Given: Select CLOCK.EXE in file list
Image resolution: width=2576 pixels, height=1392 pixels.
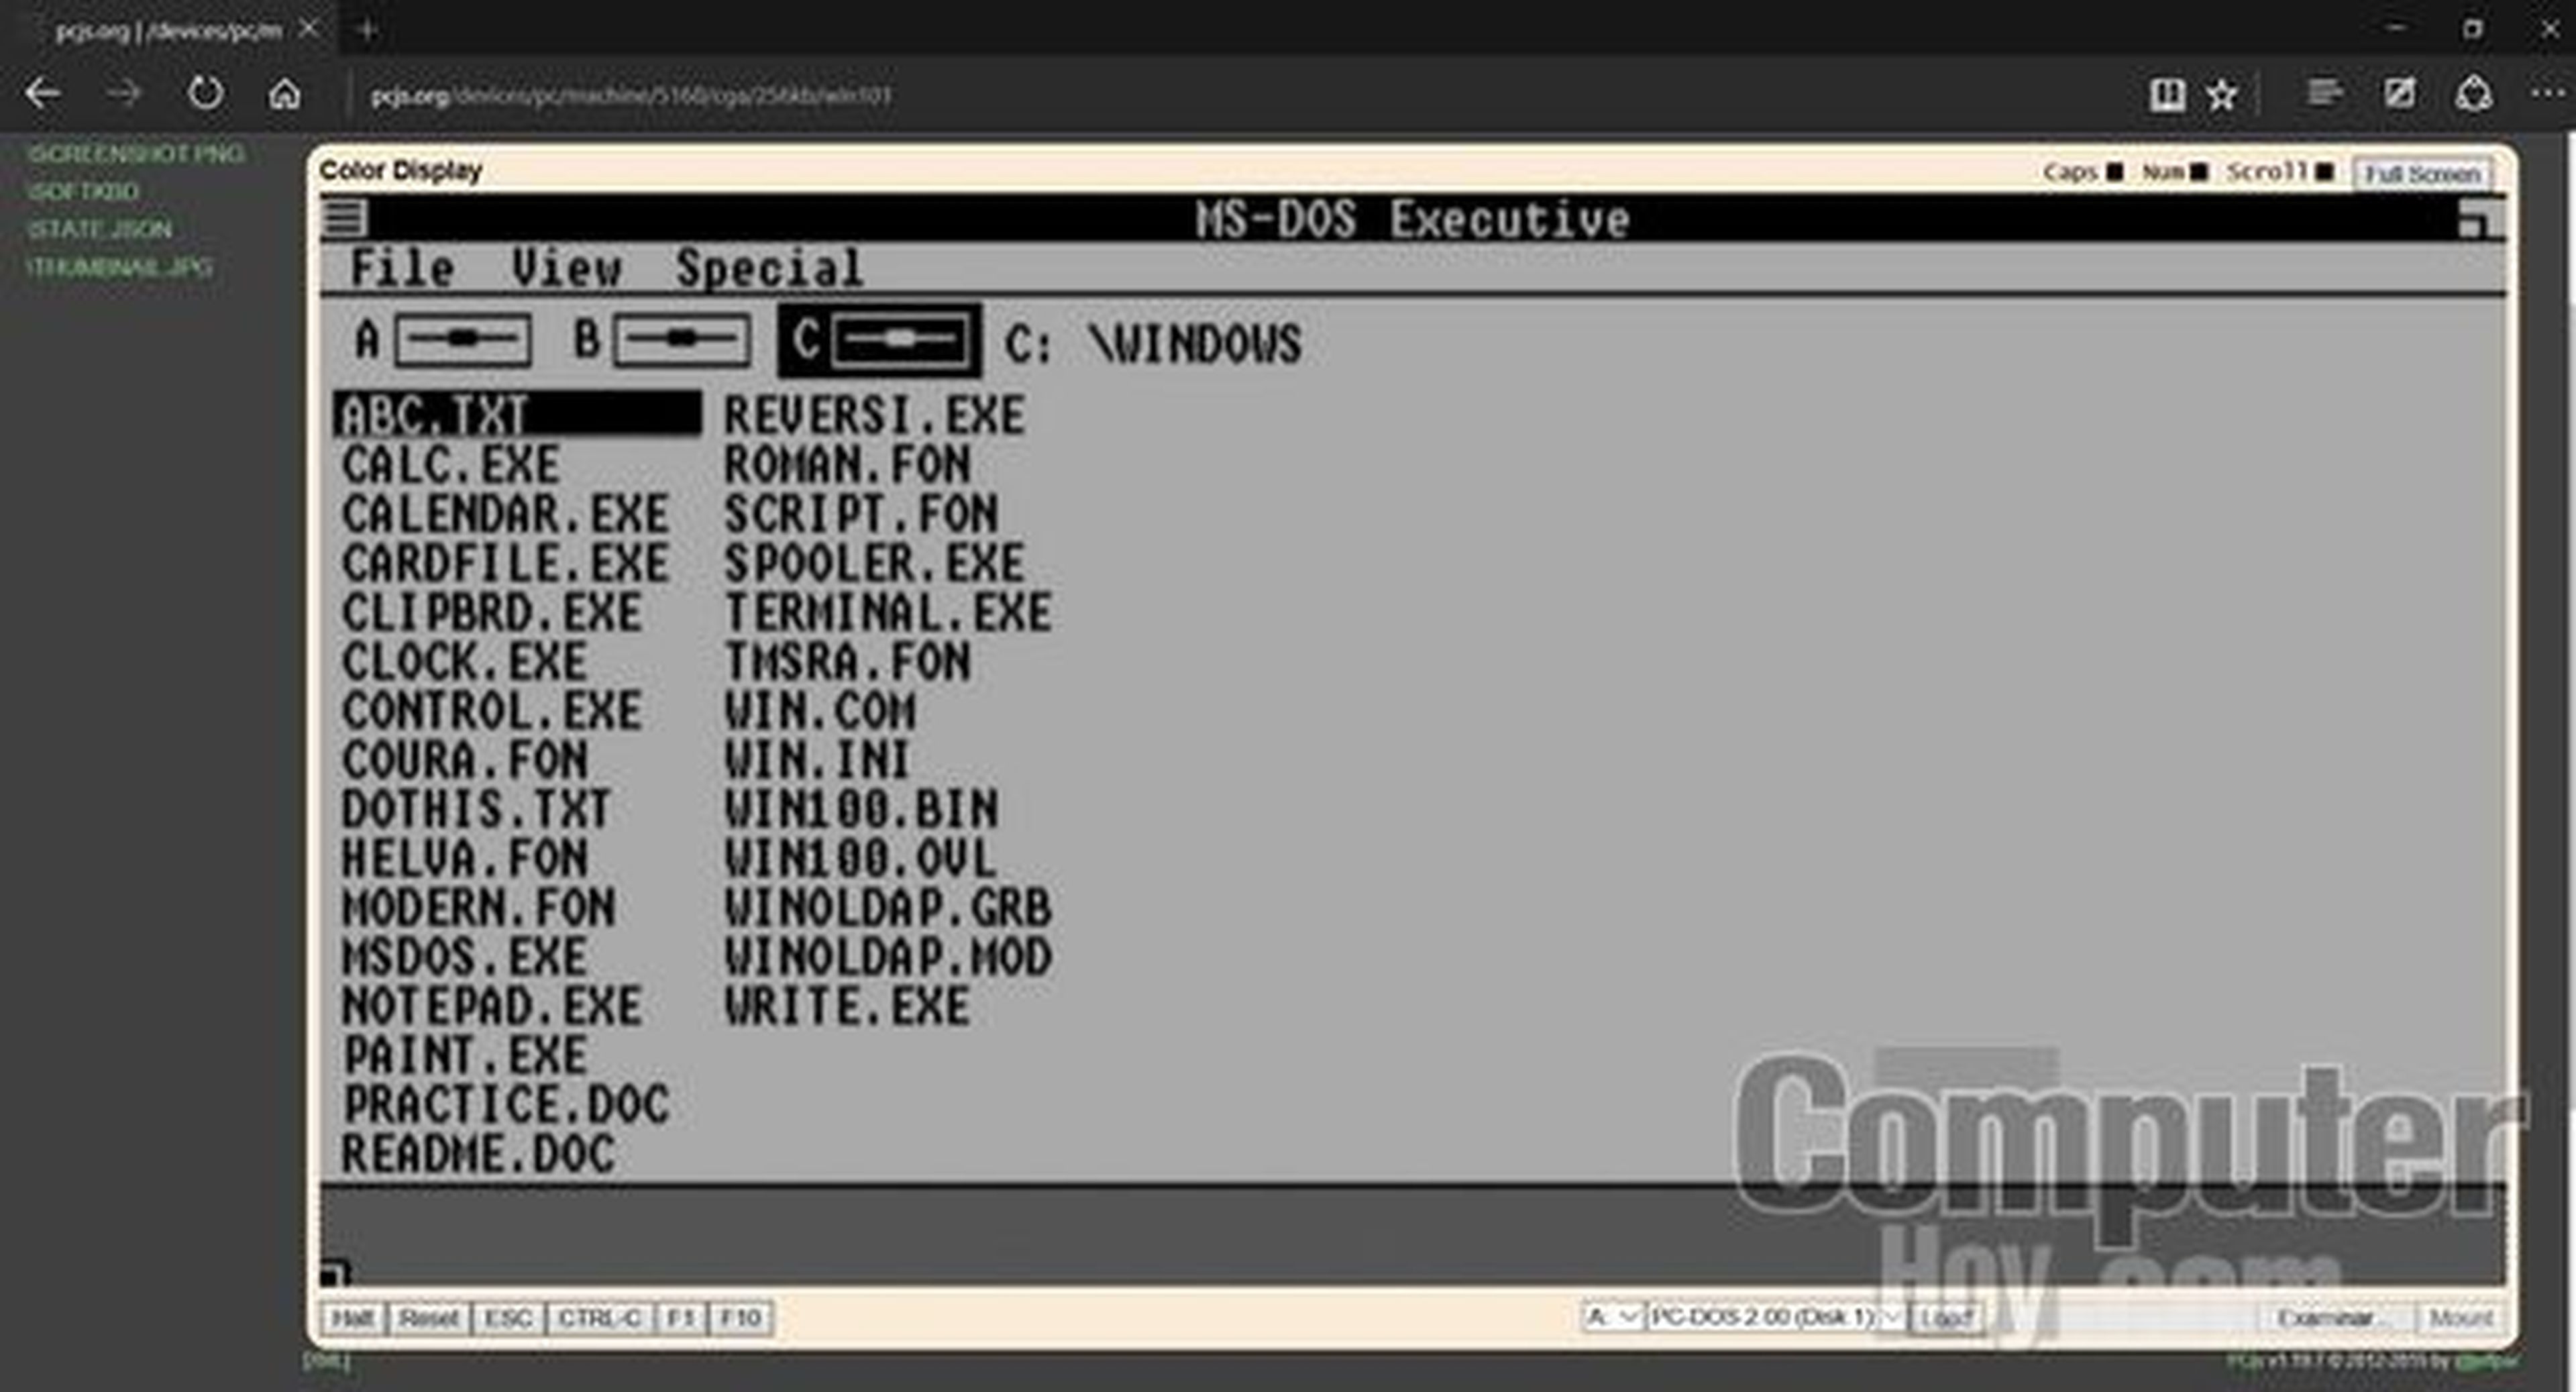Looking at the screenshot, I should tap(464, 661).
